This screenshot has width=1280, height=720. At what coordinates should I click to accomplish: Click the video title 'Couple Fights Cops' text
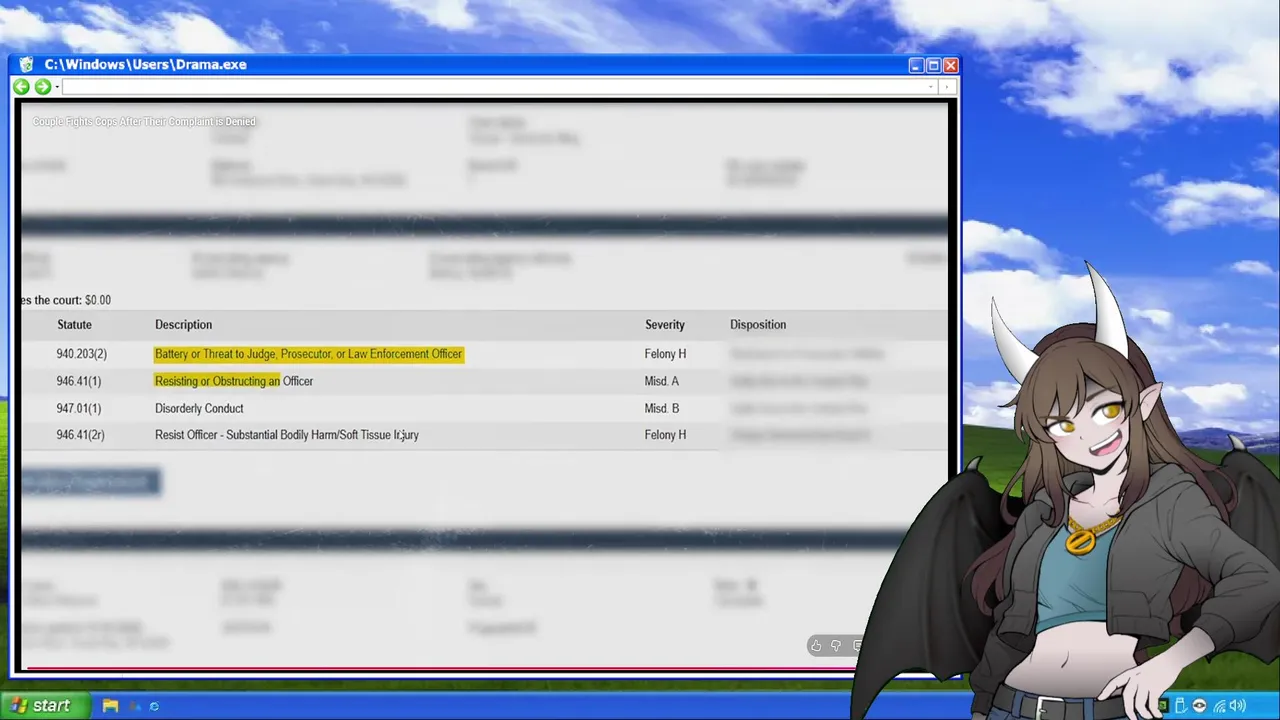pyautogui.click(x=144, y=122)
